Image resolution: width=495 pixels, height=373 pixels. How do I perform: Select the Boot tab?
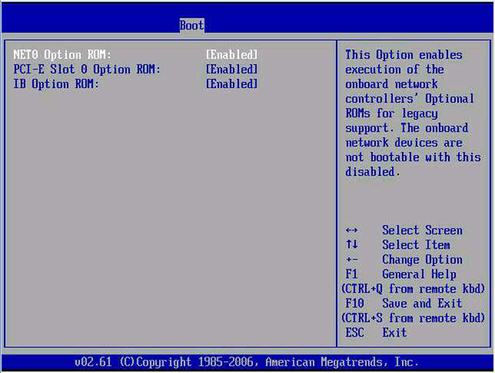[192, 25]
